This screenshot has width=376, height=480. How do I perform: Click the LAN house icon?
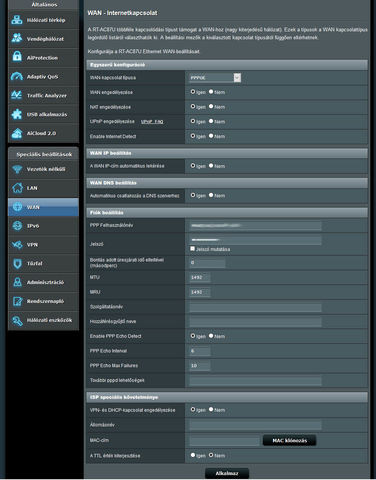[x=17, y=188]
